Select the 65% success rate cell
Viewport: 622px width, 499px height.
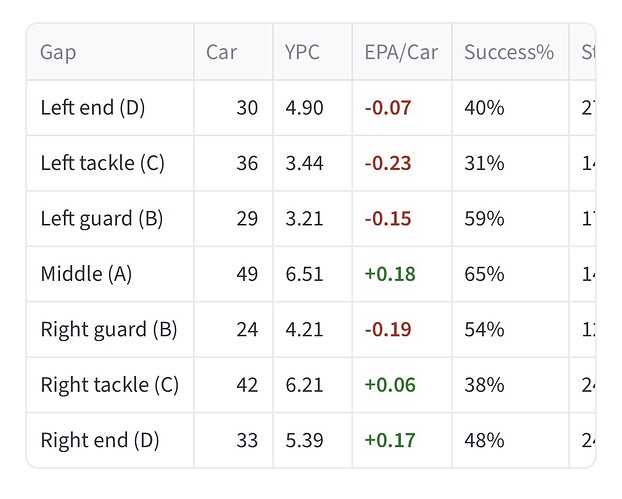[484, 273]
